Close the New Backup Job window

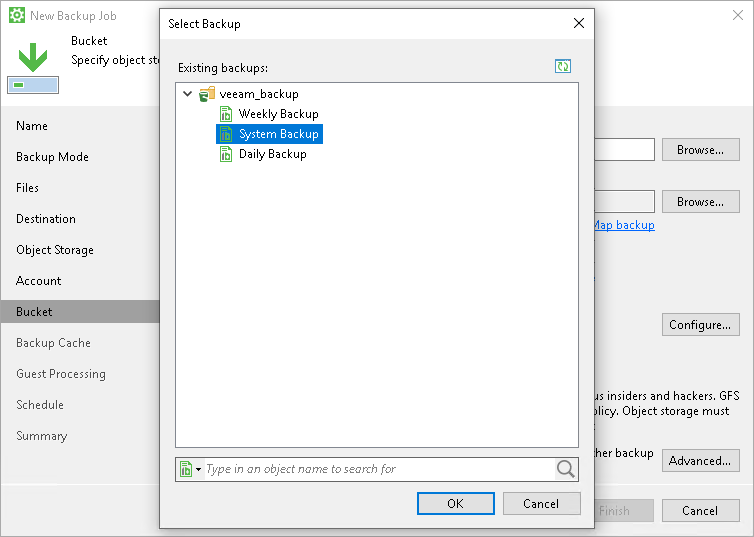coord(738,15)
